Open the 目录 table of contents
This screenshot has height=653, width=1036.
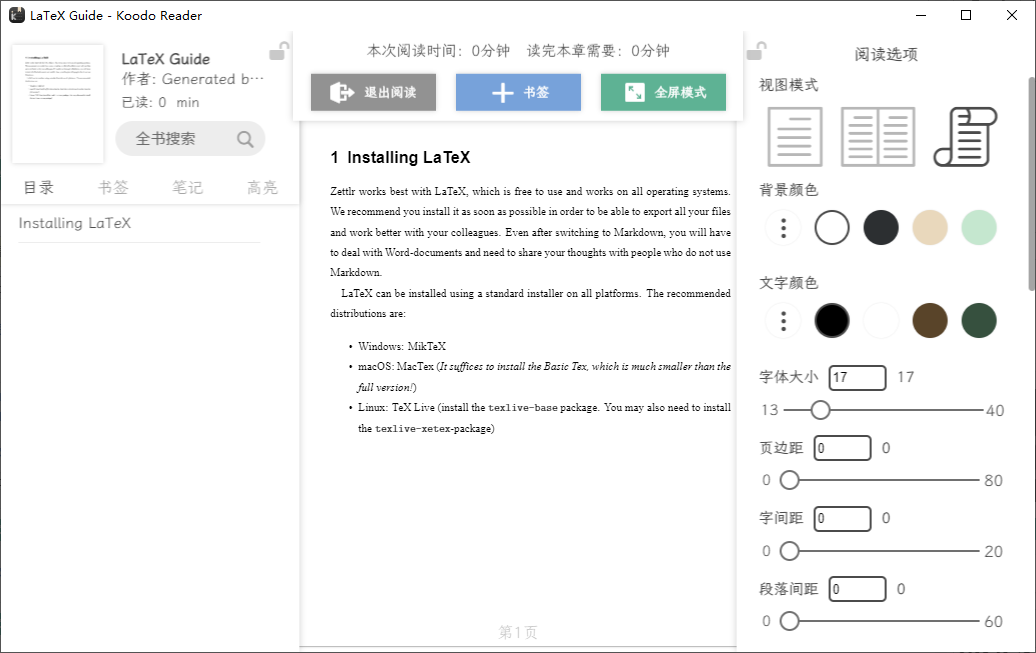(37, 186)
